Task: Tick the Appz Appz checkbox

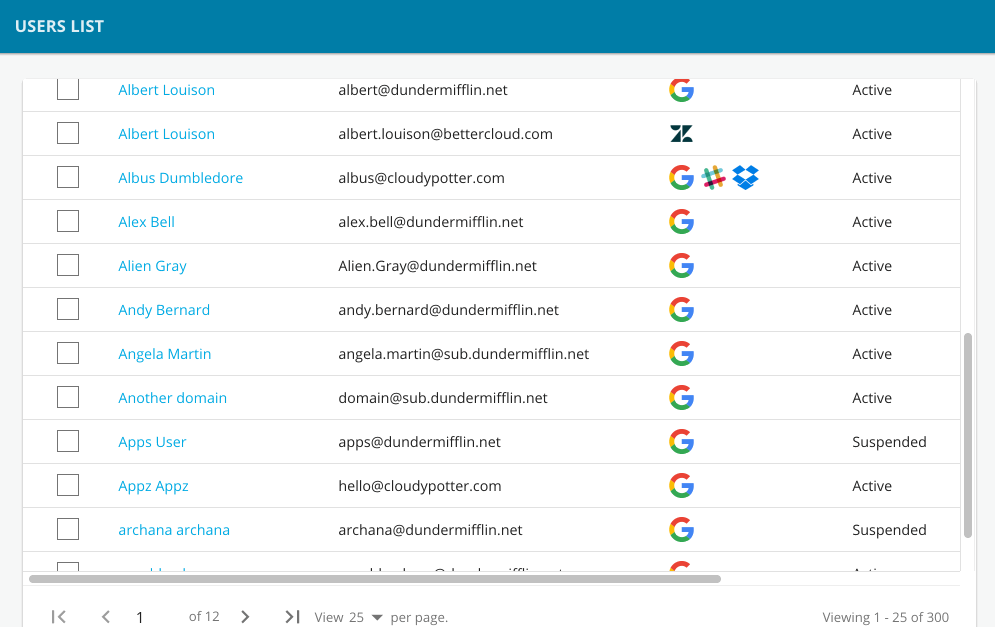Action: tap(68, 485)
